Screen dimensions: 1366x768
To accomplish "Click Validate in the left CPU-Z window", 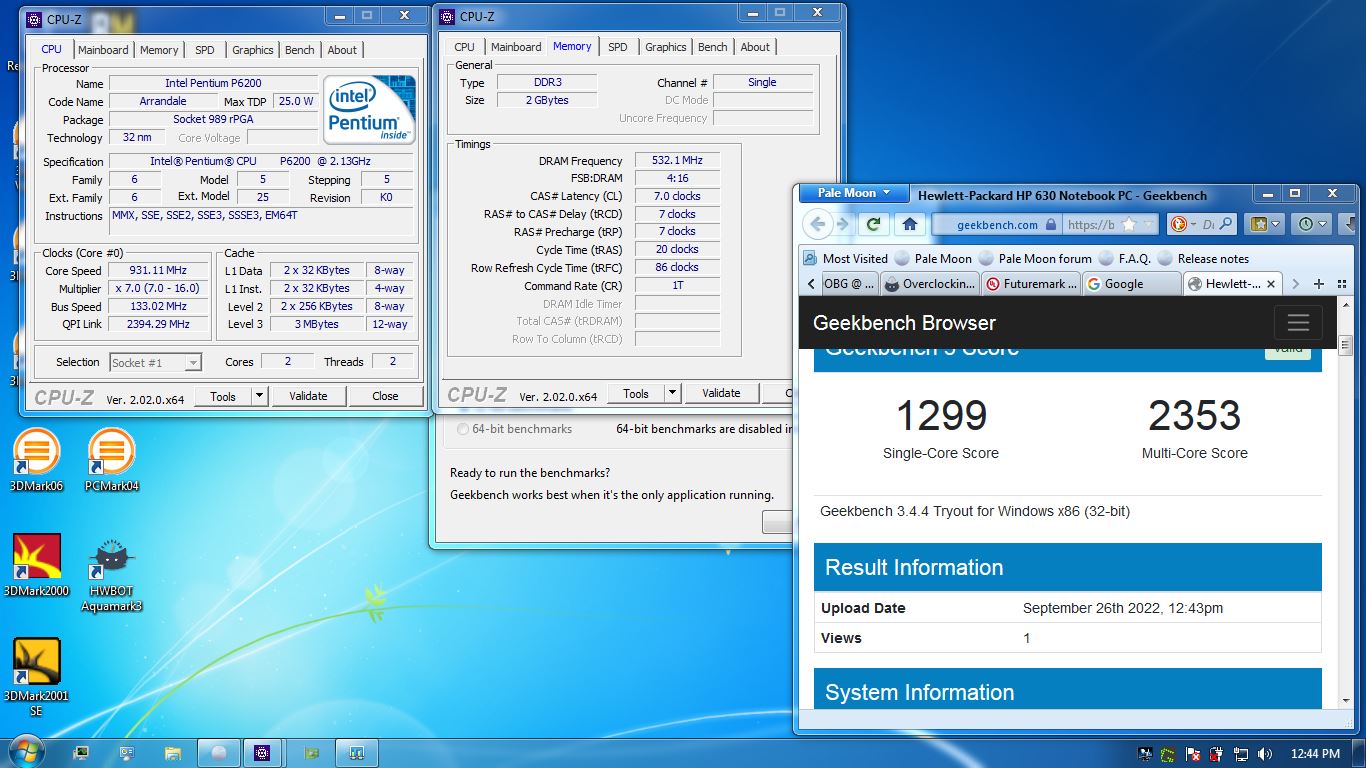I will [x=308, y=396].
